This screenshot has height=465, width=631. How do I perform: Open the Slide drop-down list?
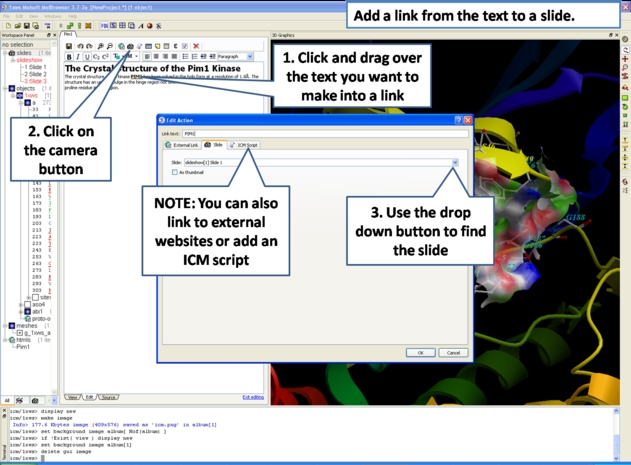pyautogui.click(x=455, y=162)
